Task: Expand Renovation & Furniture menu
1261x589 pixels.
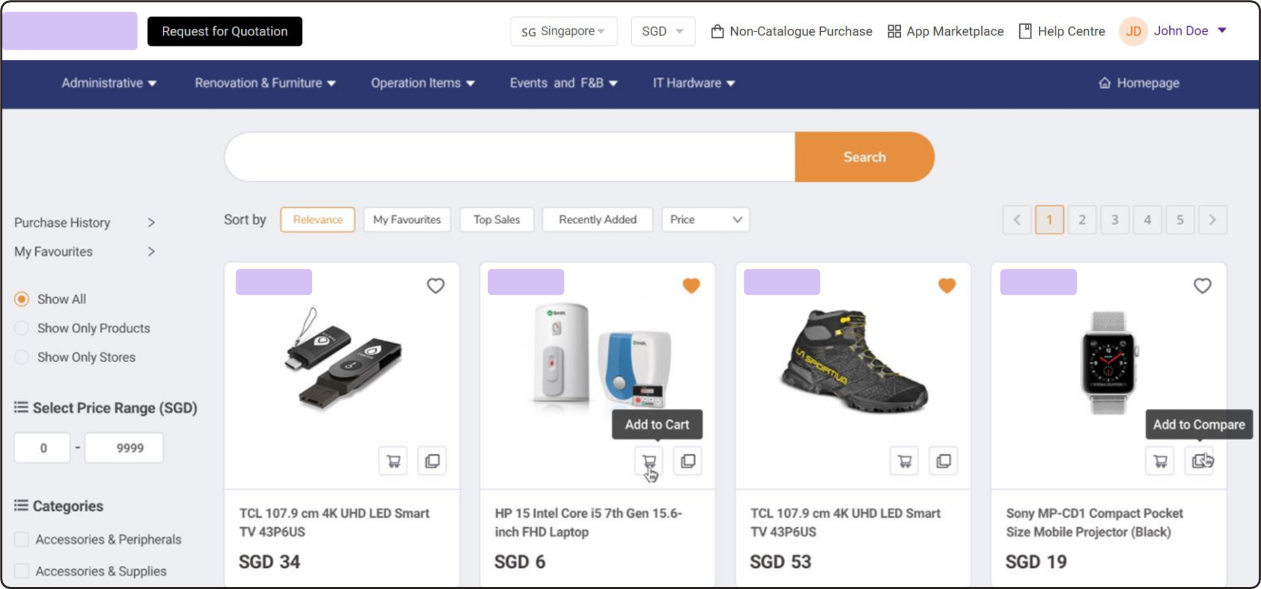Action: 265,83
